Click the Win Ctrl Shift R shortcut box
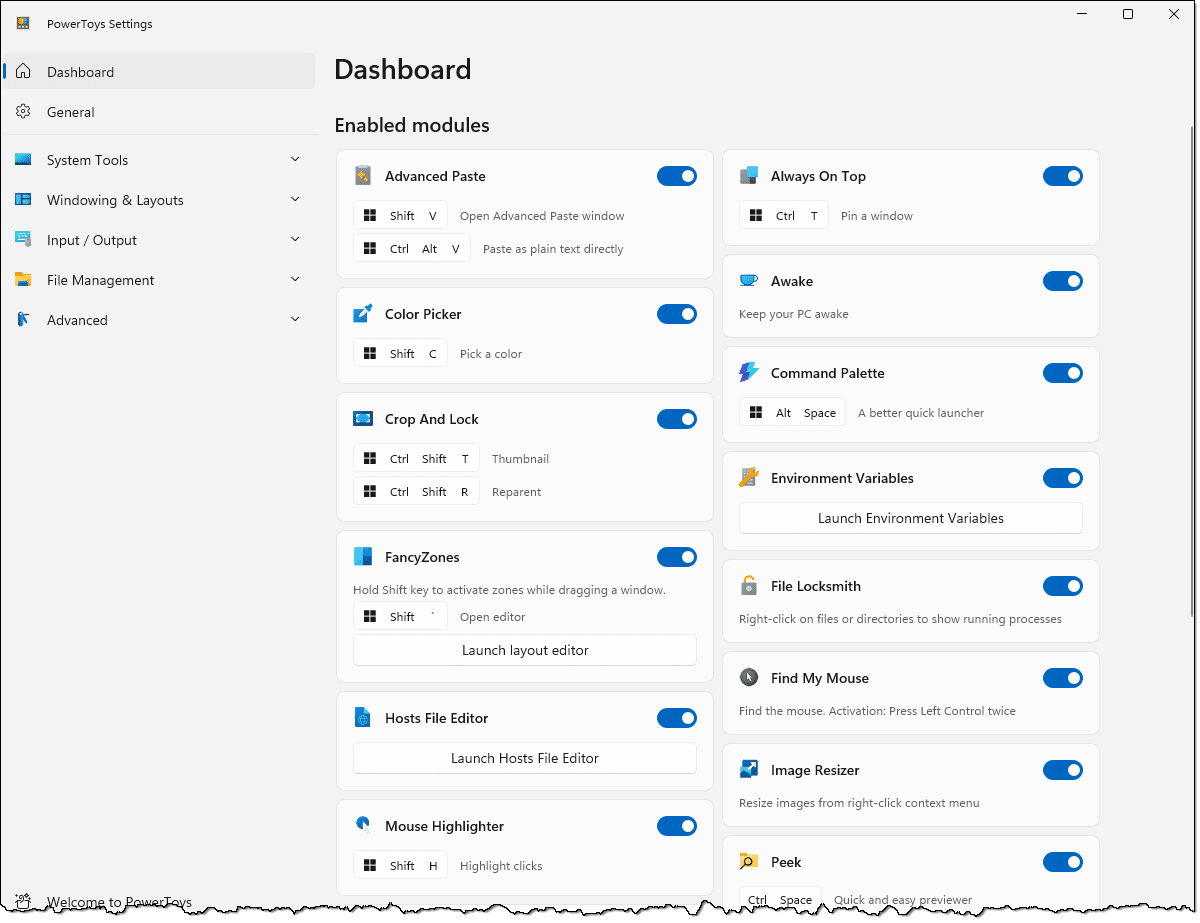Viewport: 1200px width, 923px height. tap(417, 492)
